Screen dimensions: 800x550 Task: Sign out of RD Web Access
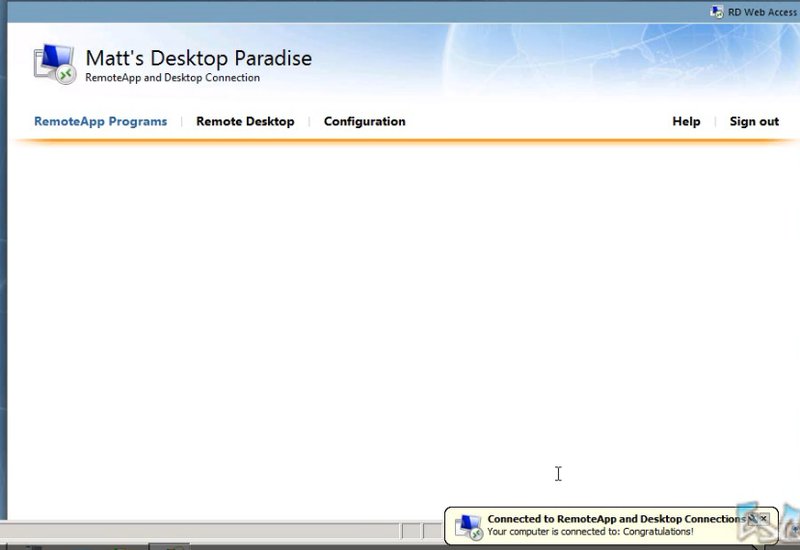pyautogui.click(x=754, y=121)
